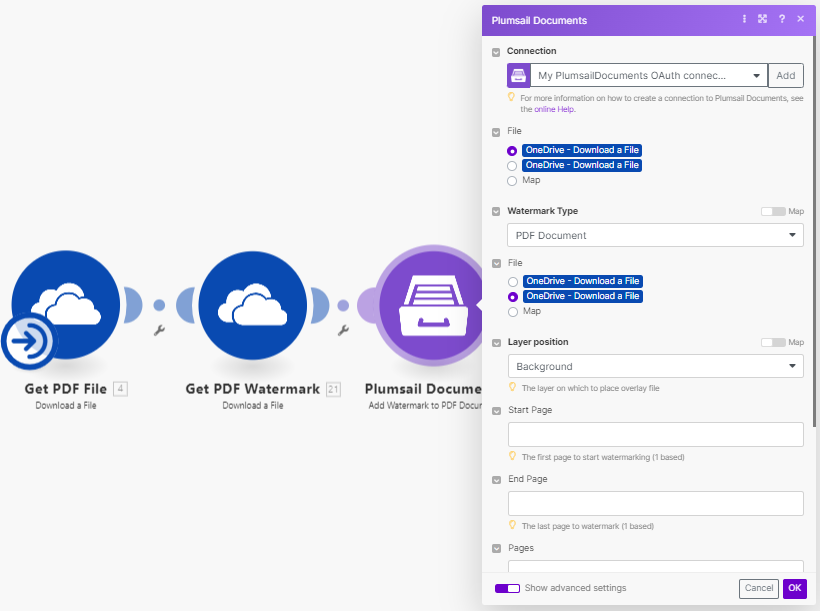Open the My PlumsailDocuments OAuth connection dropdown

point(649,75)
